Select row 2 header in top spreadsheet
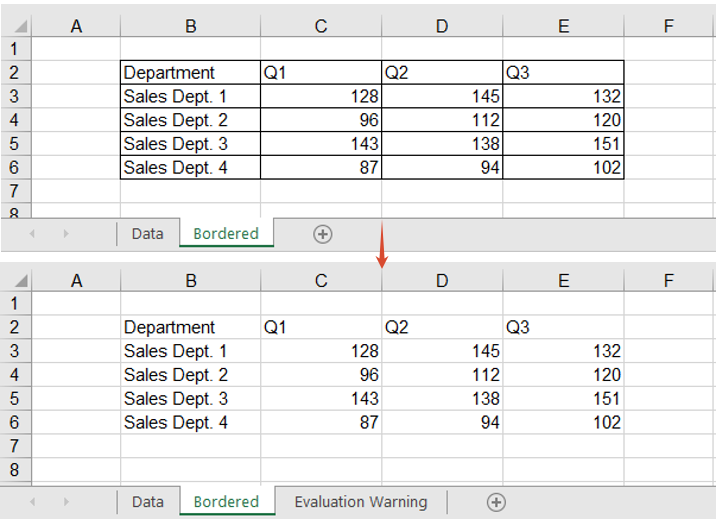This screenshot has width=716, height=520. tap(15, 72)
